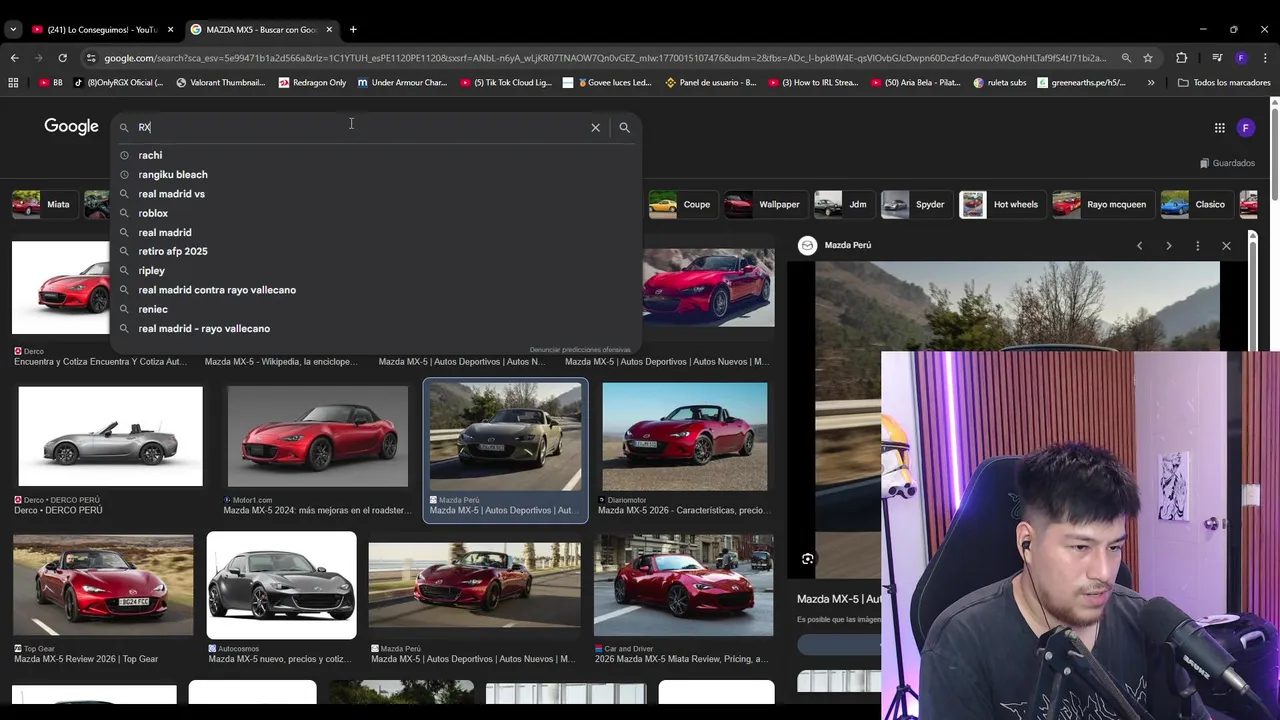Open Car and Driver 2026 Miata thumbnail
Screen dimensions: 1280x720
click(683, 585)
